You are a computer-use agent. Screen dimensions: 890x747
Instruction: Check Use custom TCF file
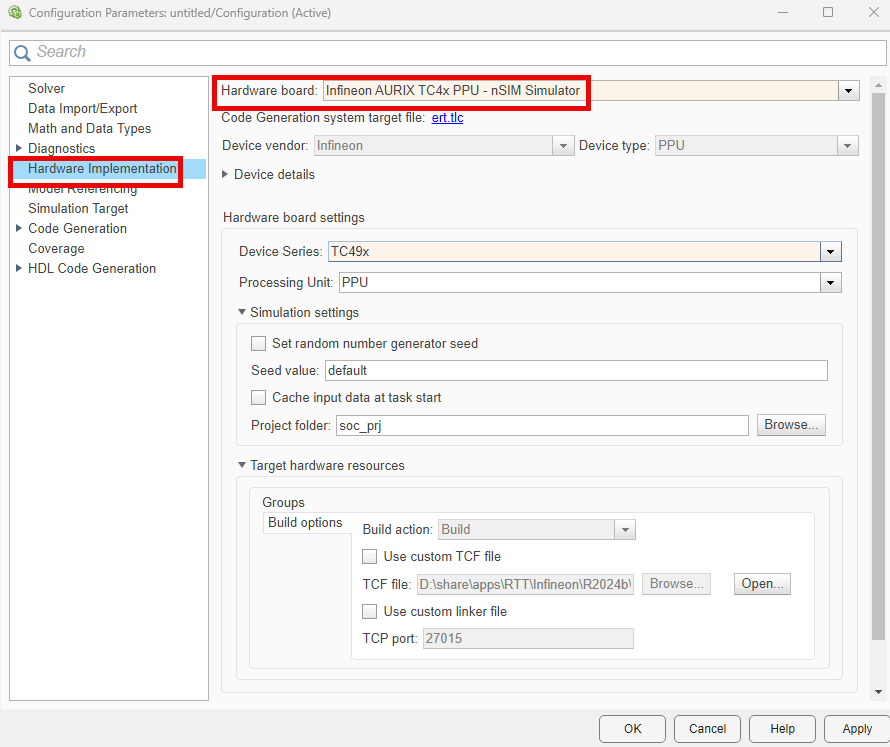tap(370, 556)
